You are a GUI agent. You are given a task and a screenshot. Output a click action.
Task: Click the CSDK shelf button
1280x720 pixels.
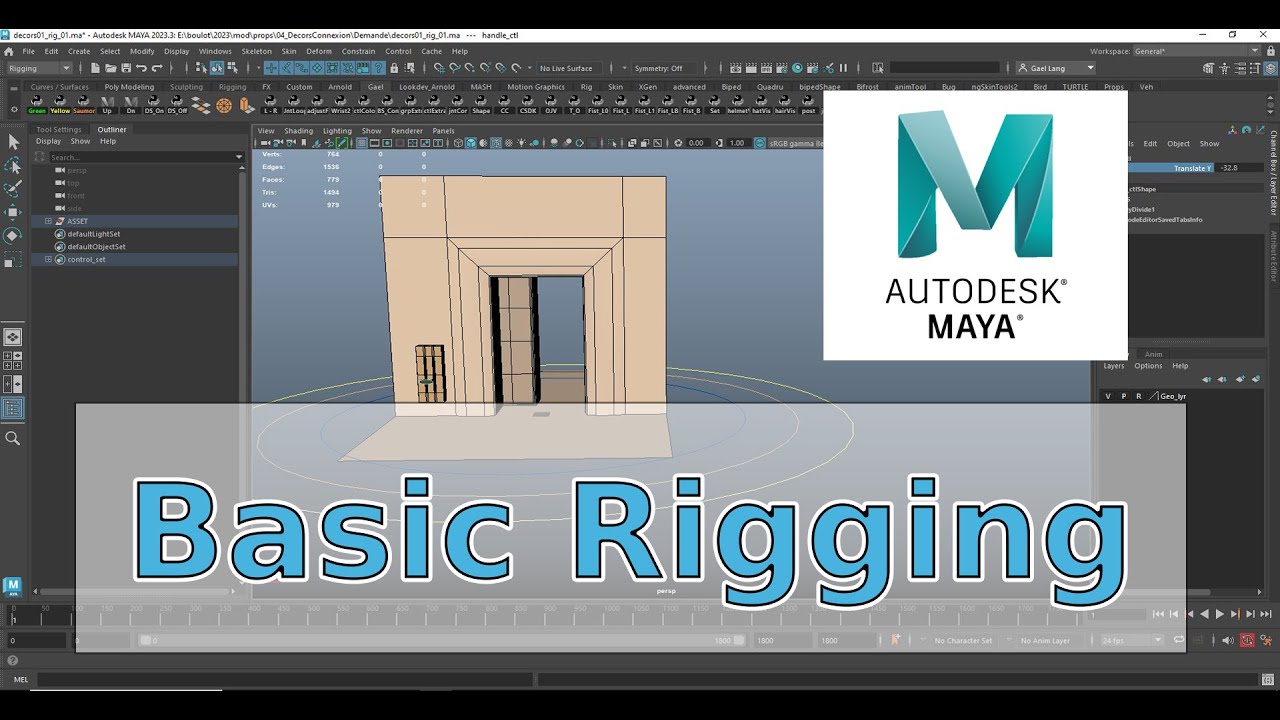click(x=527, y=104)
